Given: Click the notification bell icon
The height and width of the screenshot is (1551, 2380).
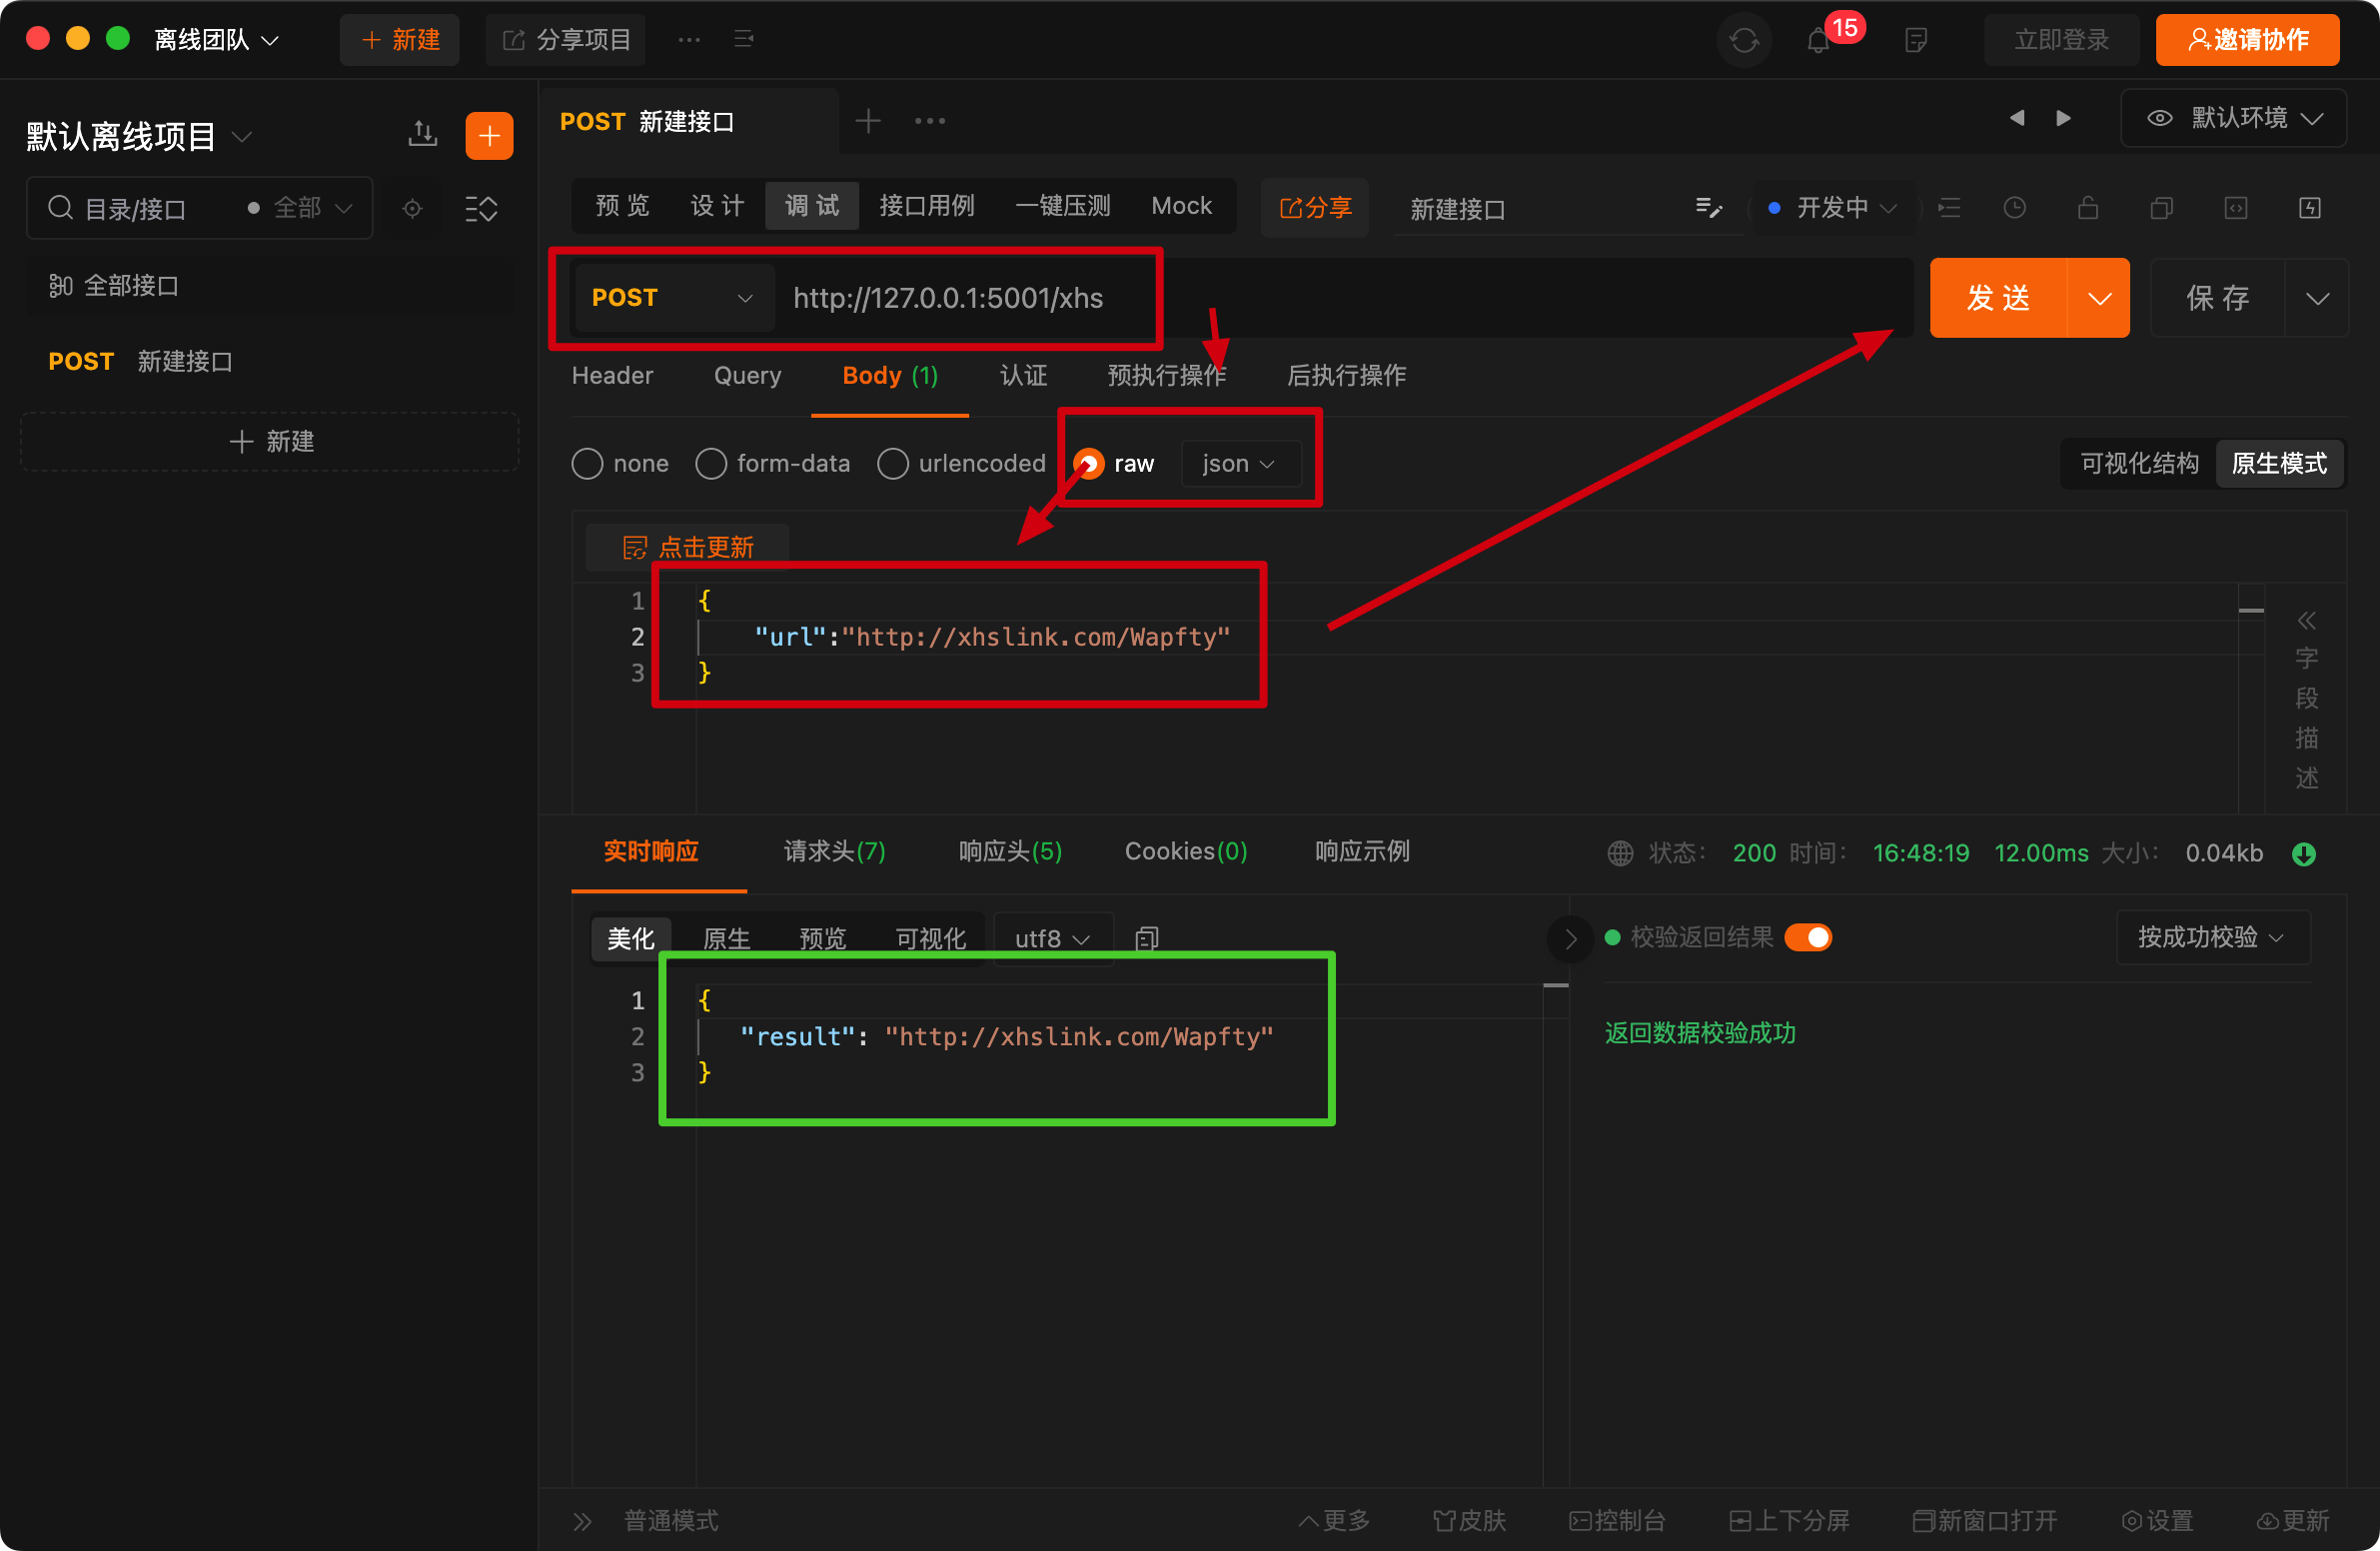Looking at the screenshot, I should 1819,41.
